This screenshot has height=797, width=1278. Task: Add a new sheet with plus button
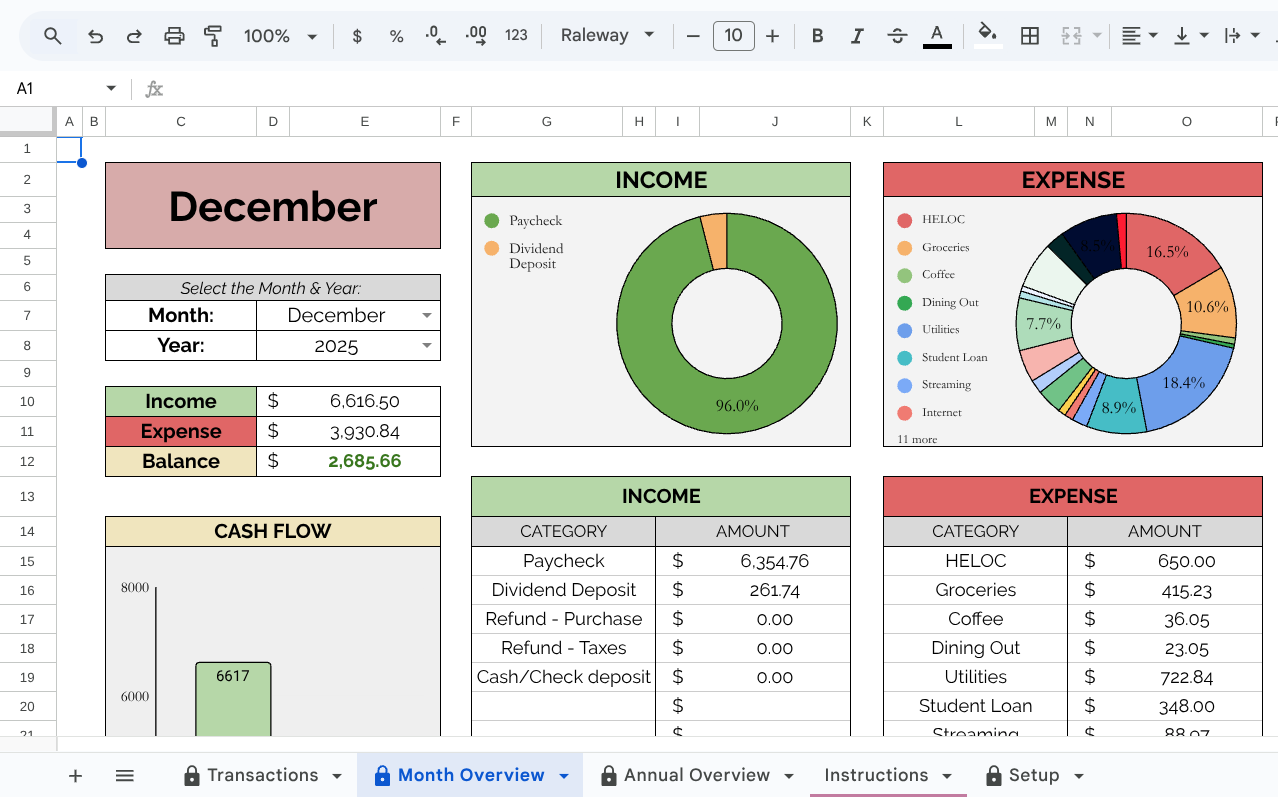coord(75,775)
